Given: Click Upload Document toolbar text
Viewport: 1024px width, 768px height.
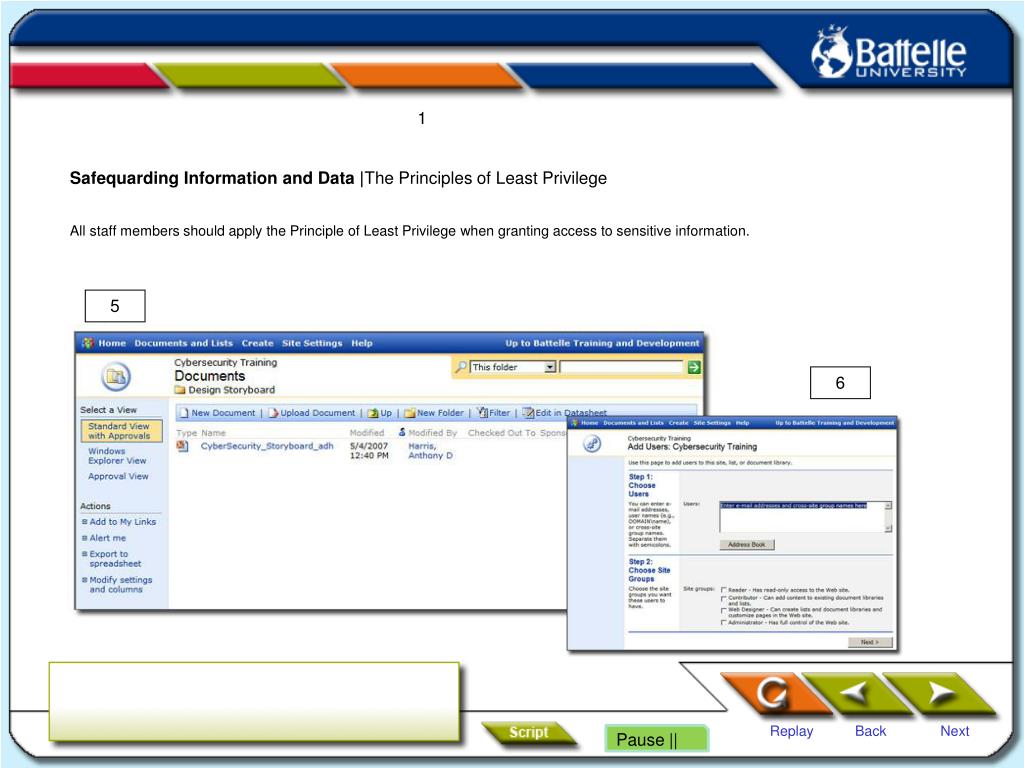Looking at the screenshot, I should click(x=318, y=413).
